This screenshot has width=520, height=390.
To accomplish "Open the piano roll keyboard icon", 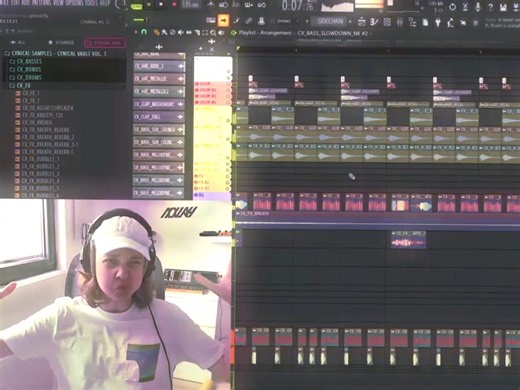I will [x=210, y=21].
